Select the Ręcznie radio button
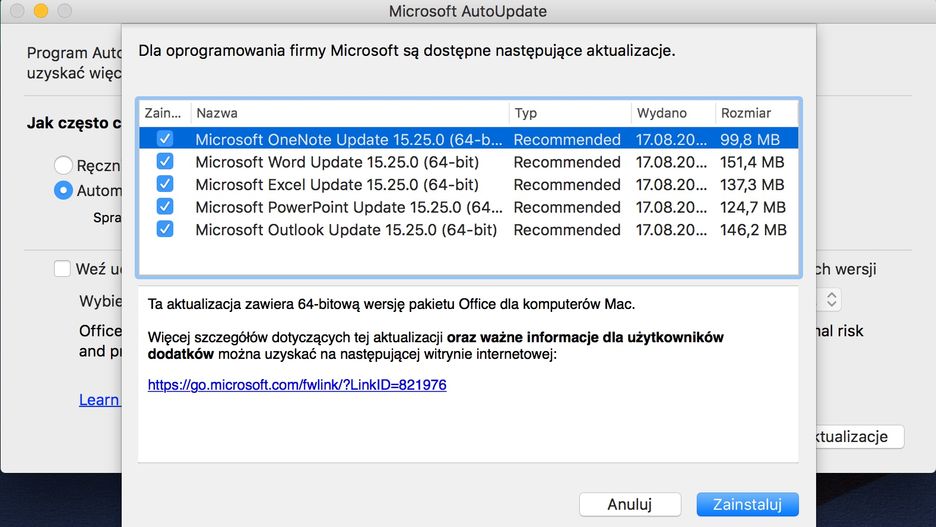This screenshot has height=527, width=936. [x=63, y=166]
